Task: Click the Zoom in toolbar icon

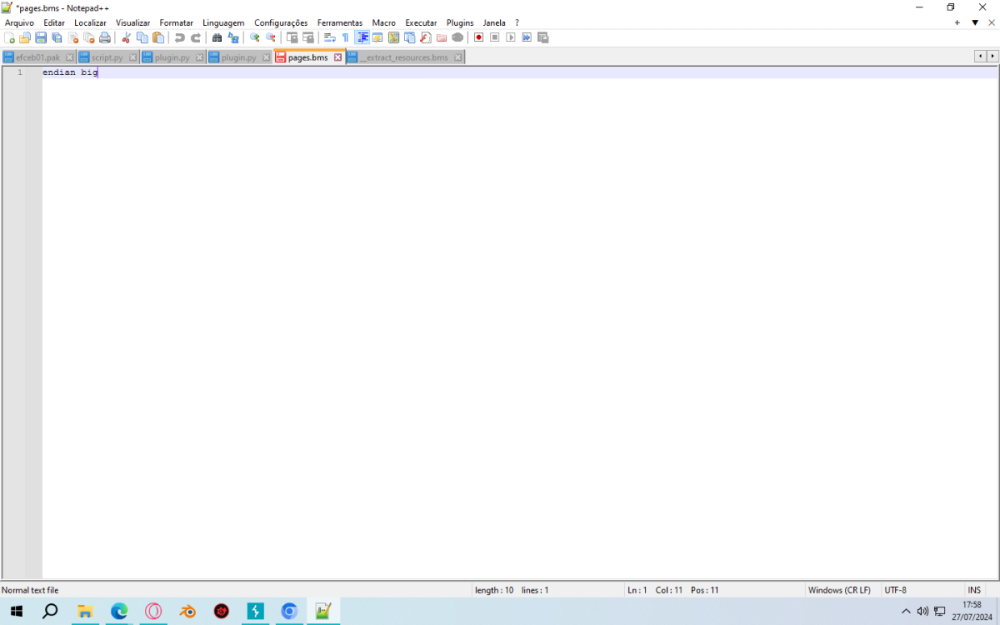Action: click(x=255, y=38)
